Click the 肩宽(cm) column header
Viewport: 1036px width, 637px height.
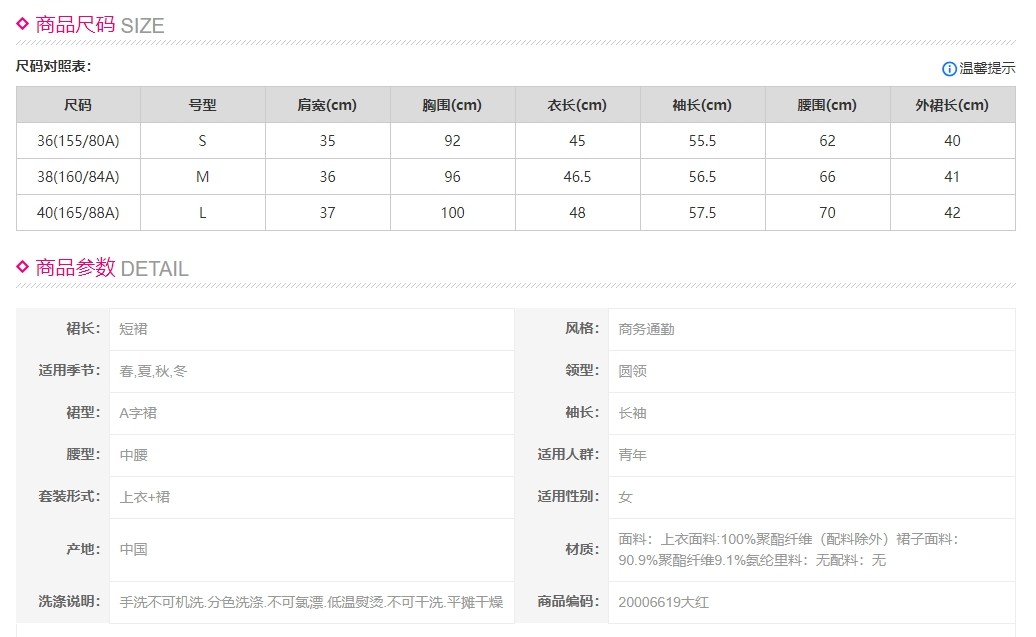coord(327,105)
